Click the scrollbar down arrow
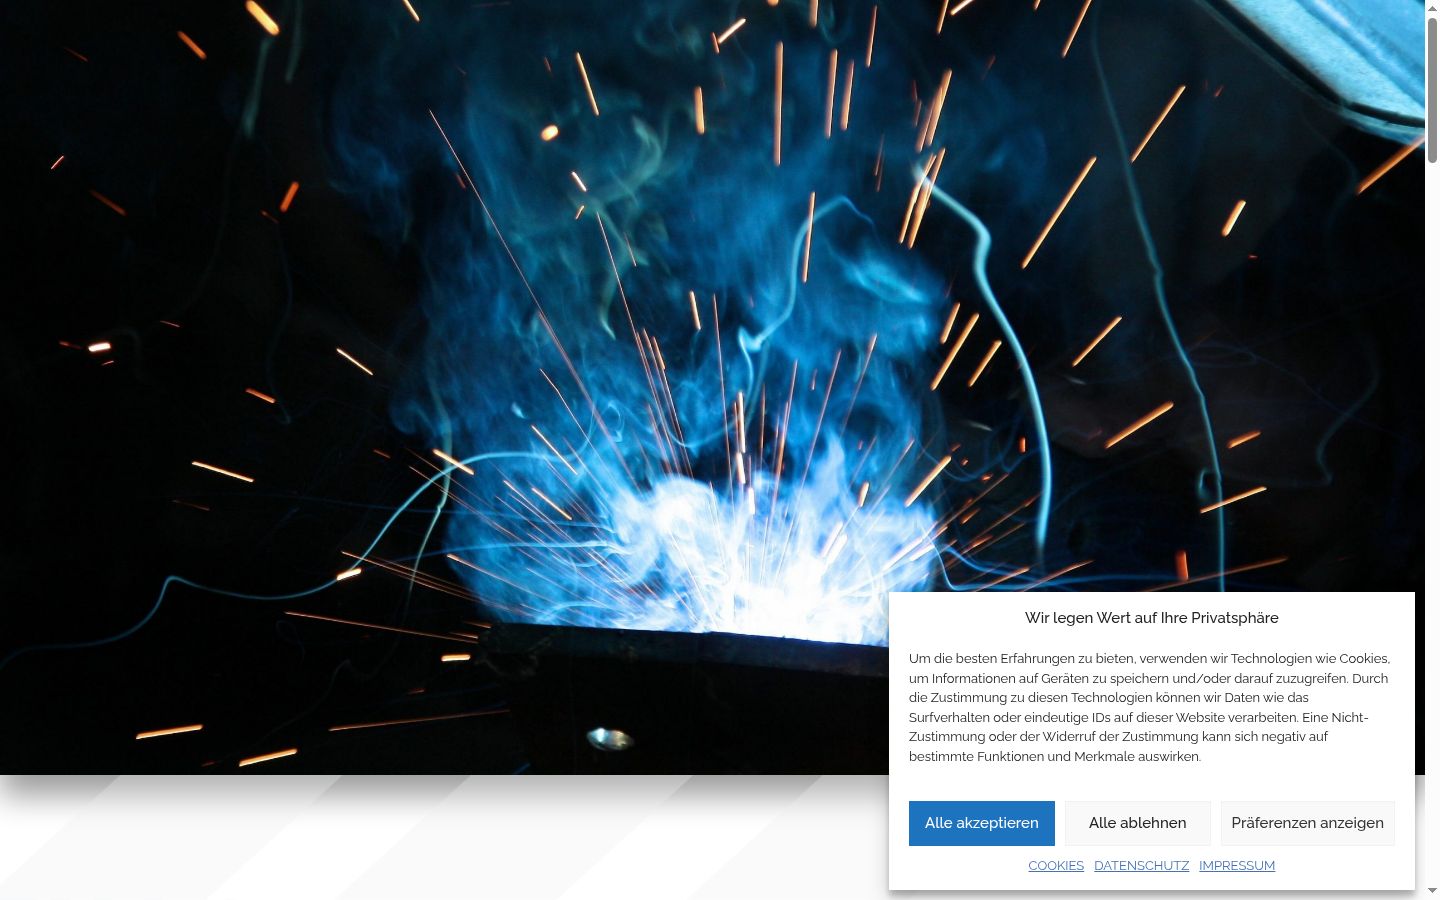The width and height of the screenshot is (1440, 900). coord(1432,891)
